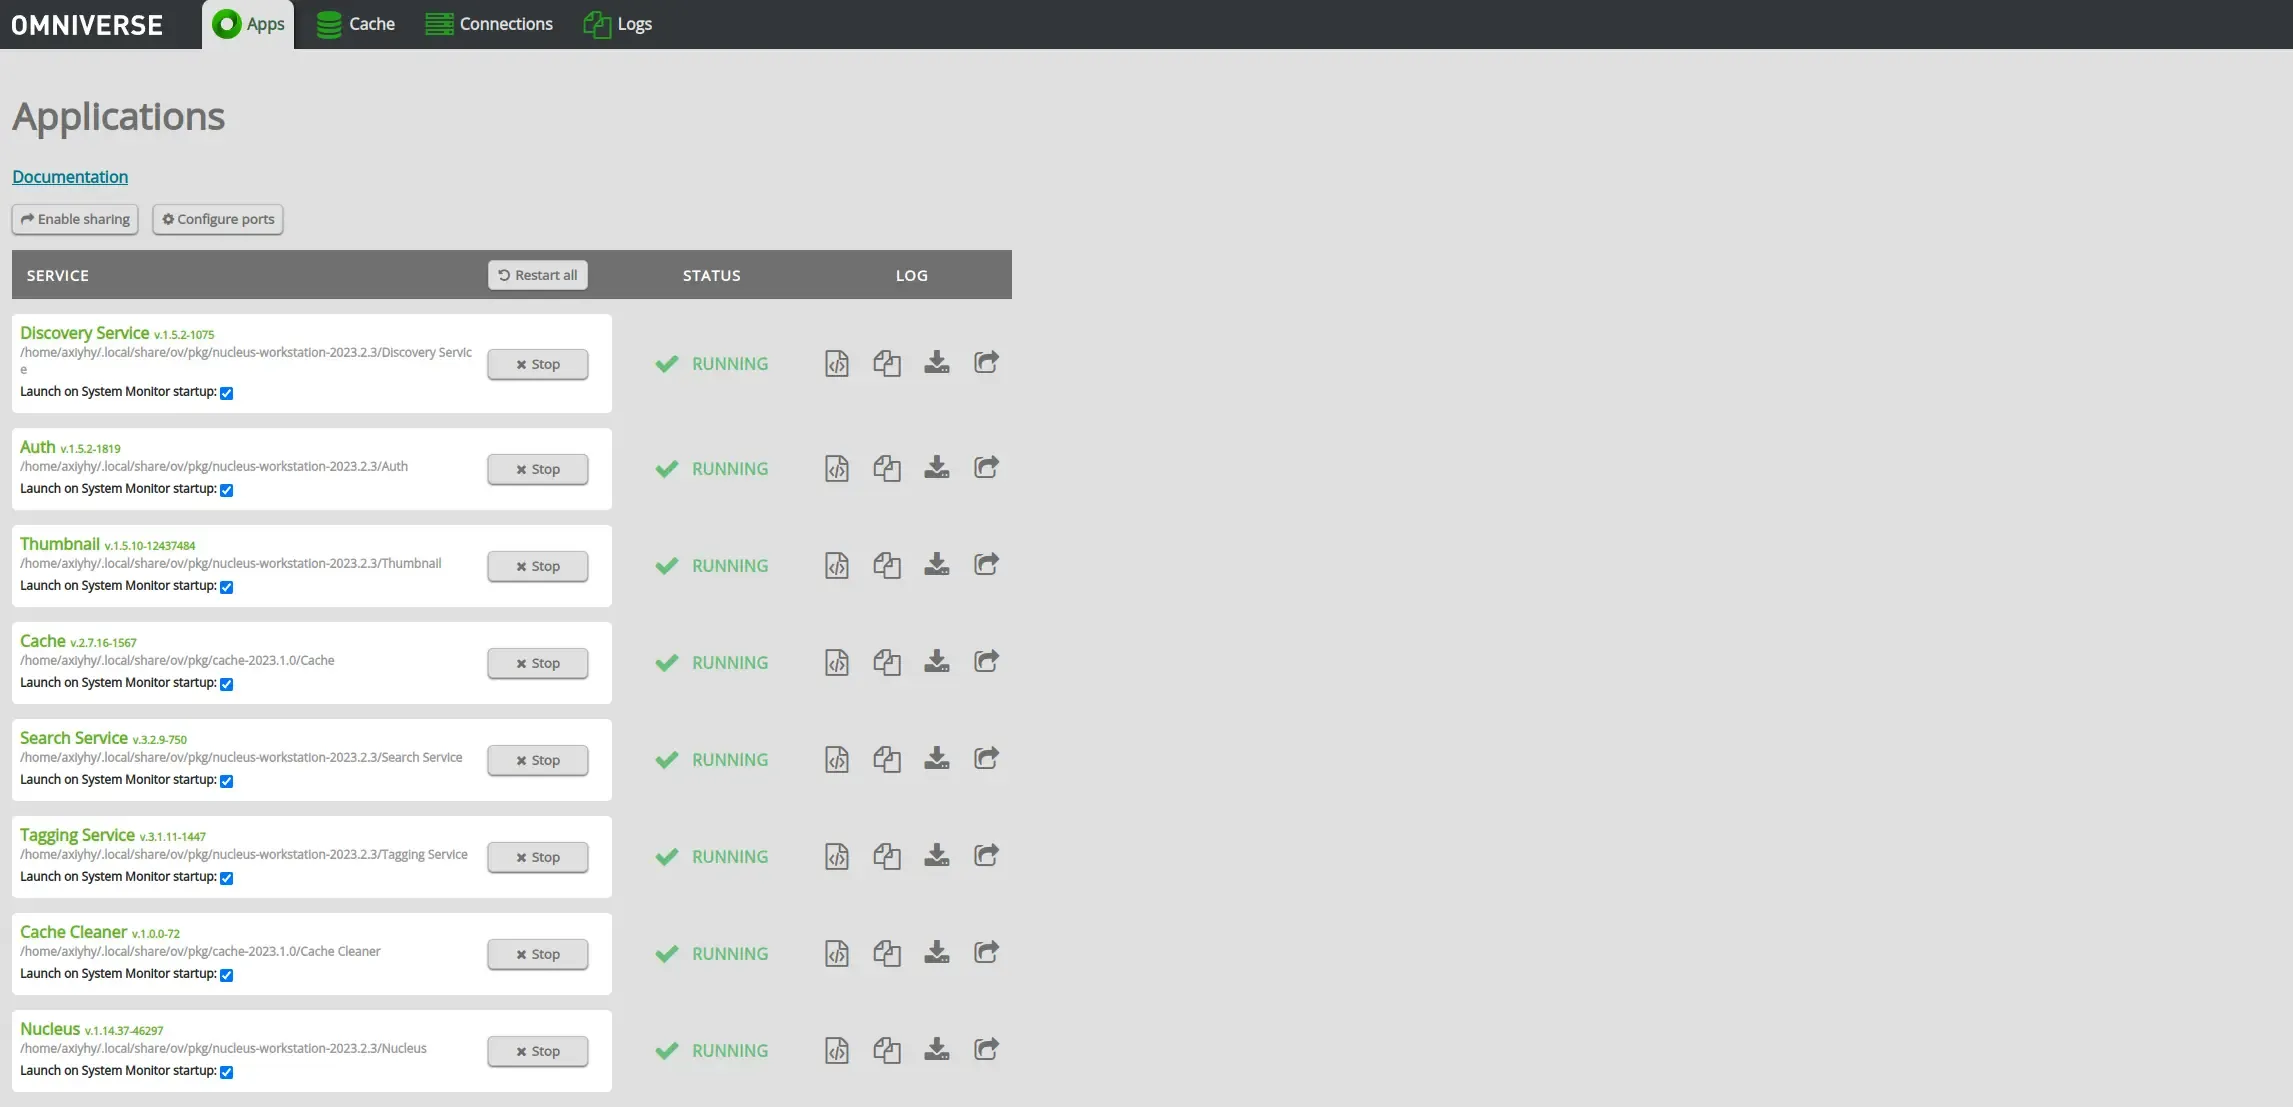This screenshot has width=2293, height=1107.
Task: Uncheck Cache launch on System Monitor startup
Action: click(227, 684)
